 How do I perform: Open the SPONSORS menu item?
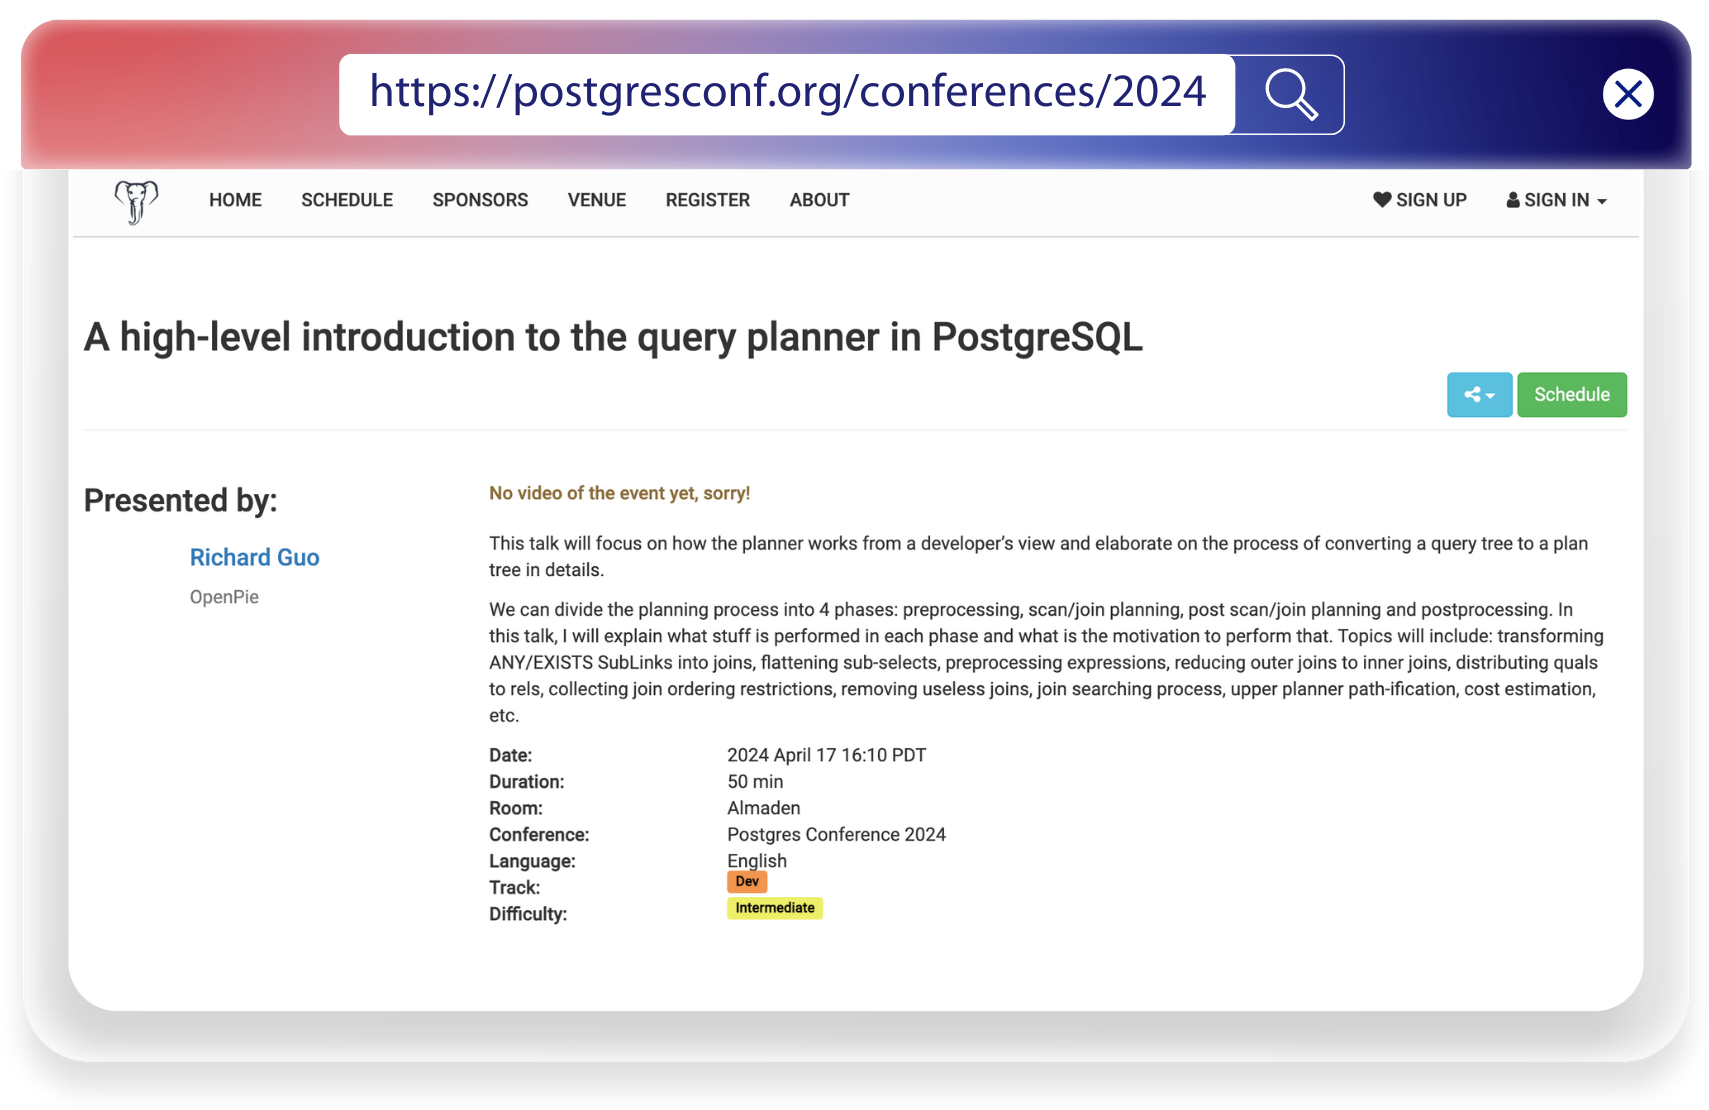pos(480,200)
